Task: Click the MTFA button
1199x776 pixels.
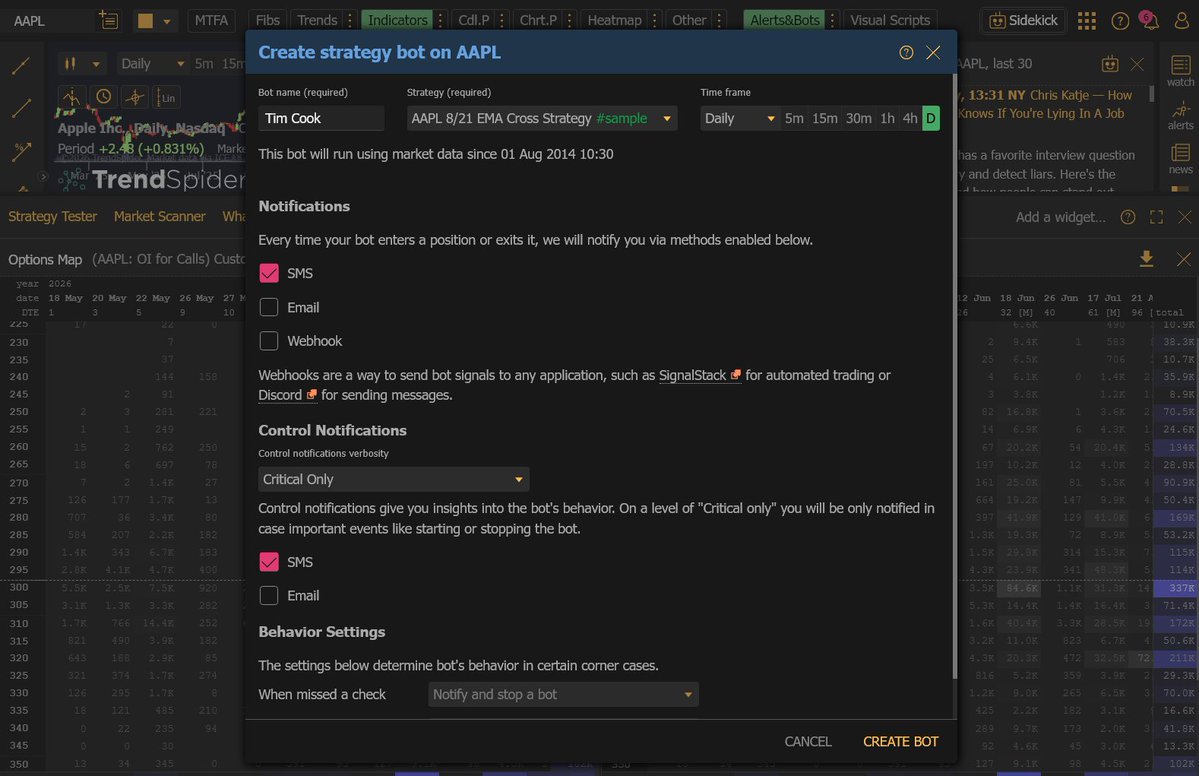Action: tap(211, 21)
